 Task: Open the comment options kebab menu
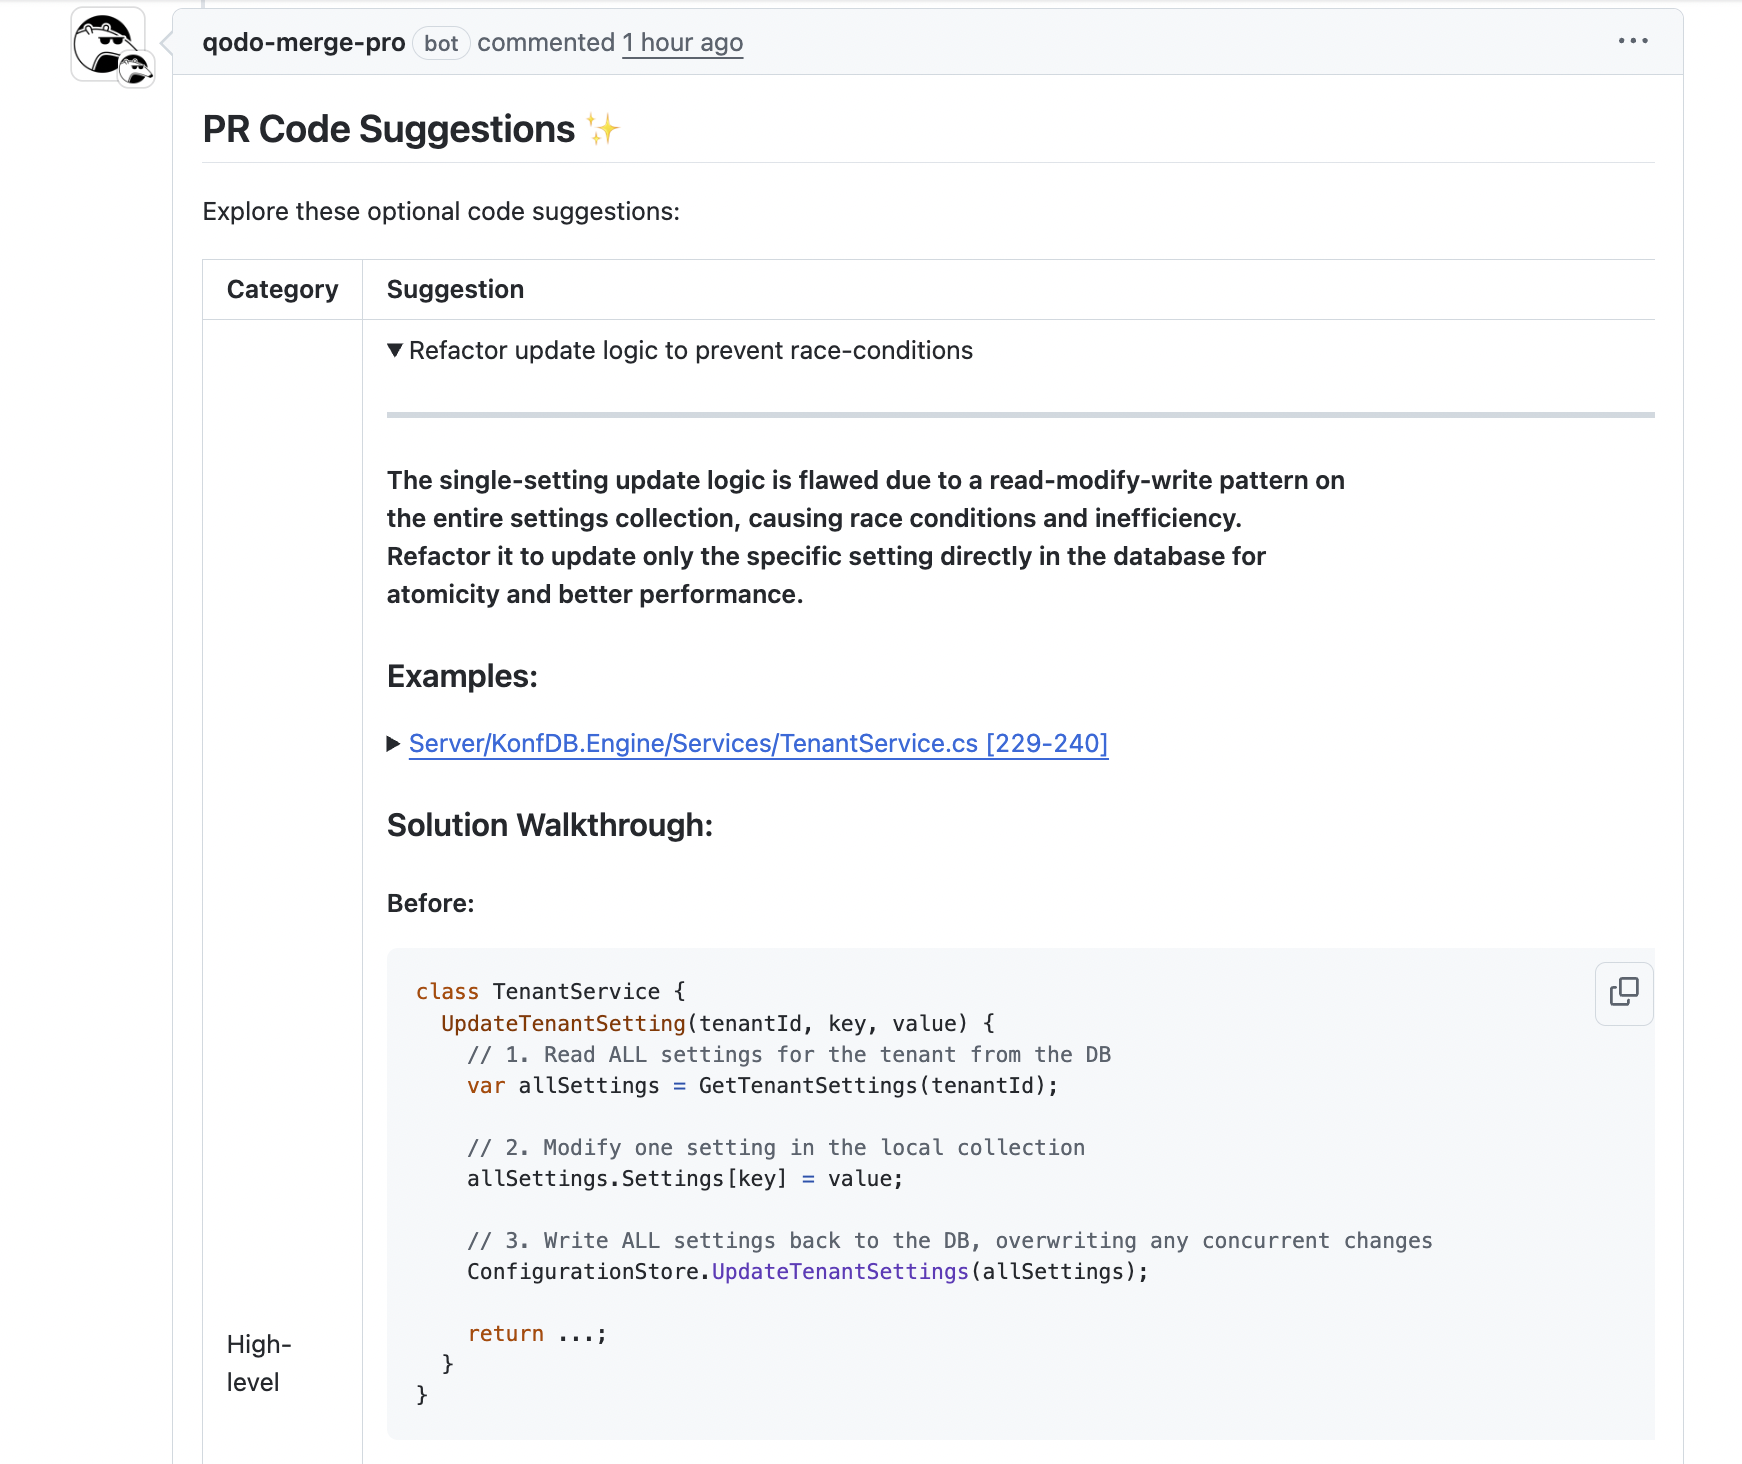(x=1632, y=40)
